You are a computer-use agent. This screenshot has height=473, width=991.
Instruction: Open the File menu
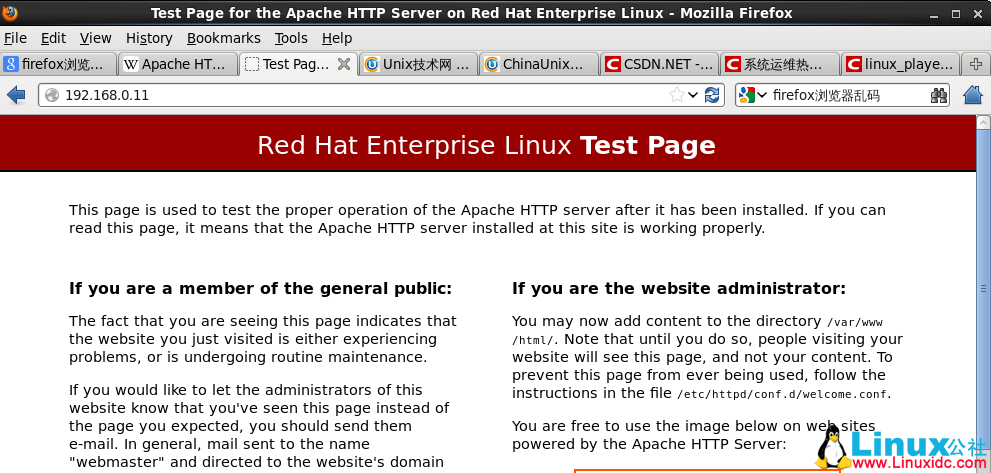click(15, 39)
